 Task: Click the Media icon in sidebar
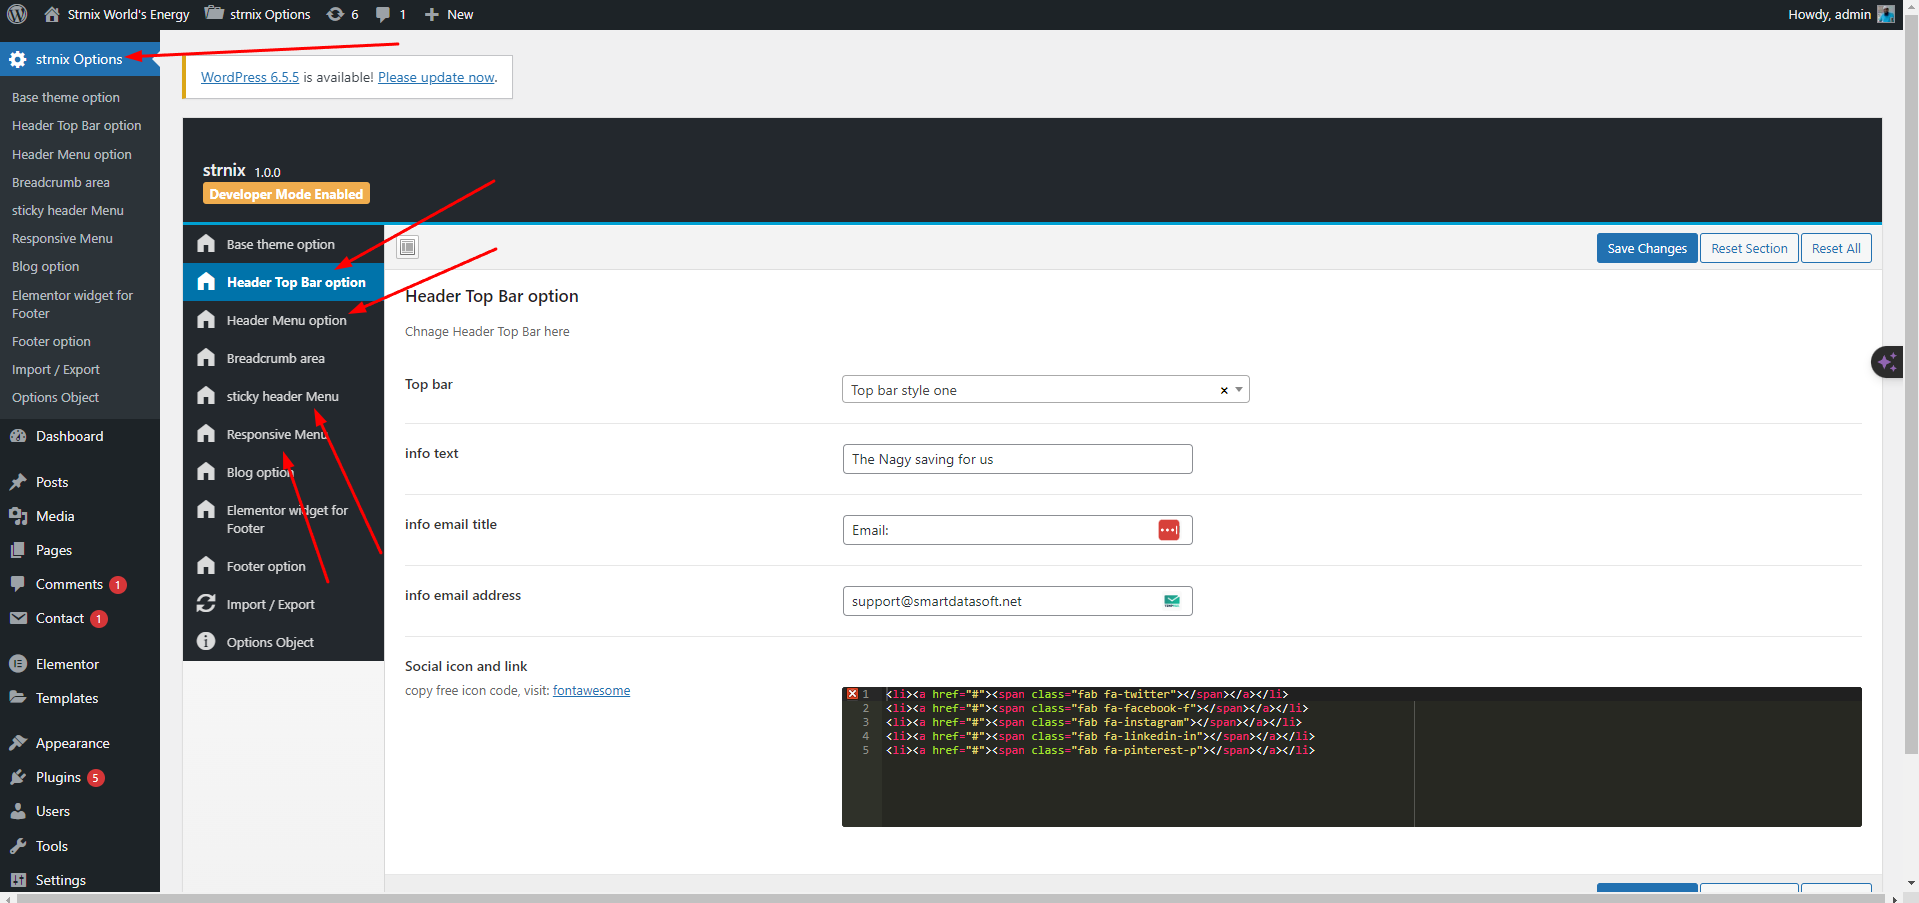[x=18, y=516]
